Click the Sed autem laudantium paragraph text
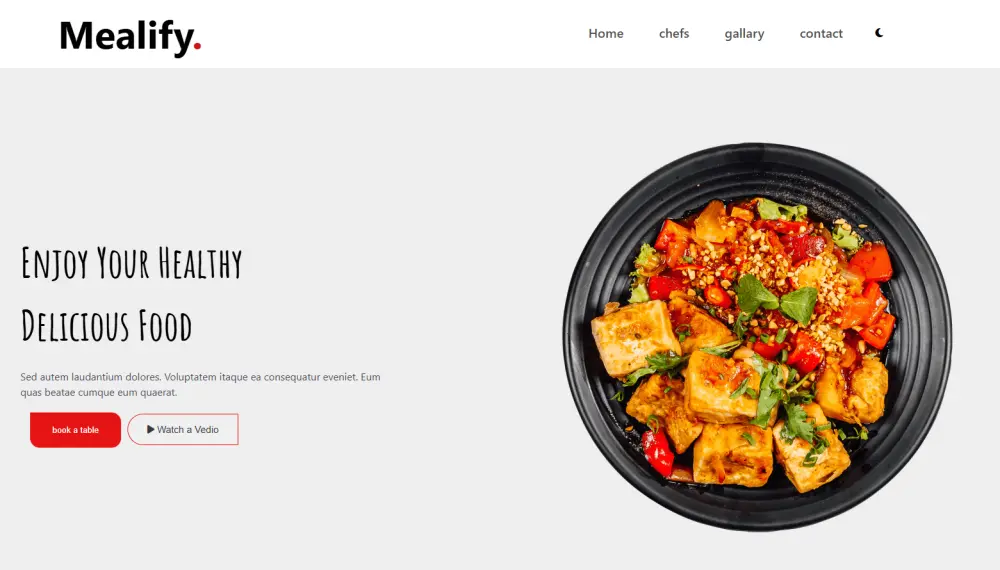 click(x=200, y=384)
